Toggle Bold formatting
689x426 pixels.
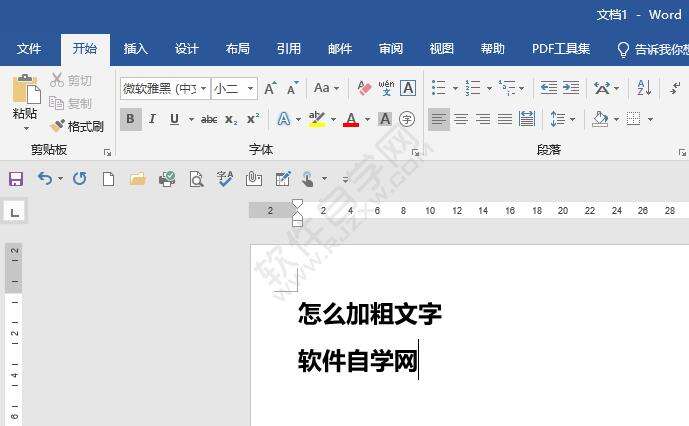[x=131, y=119]
